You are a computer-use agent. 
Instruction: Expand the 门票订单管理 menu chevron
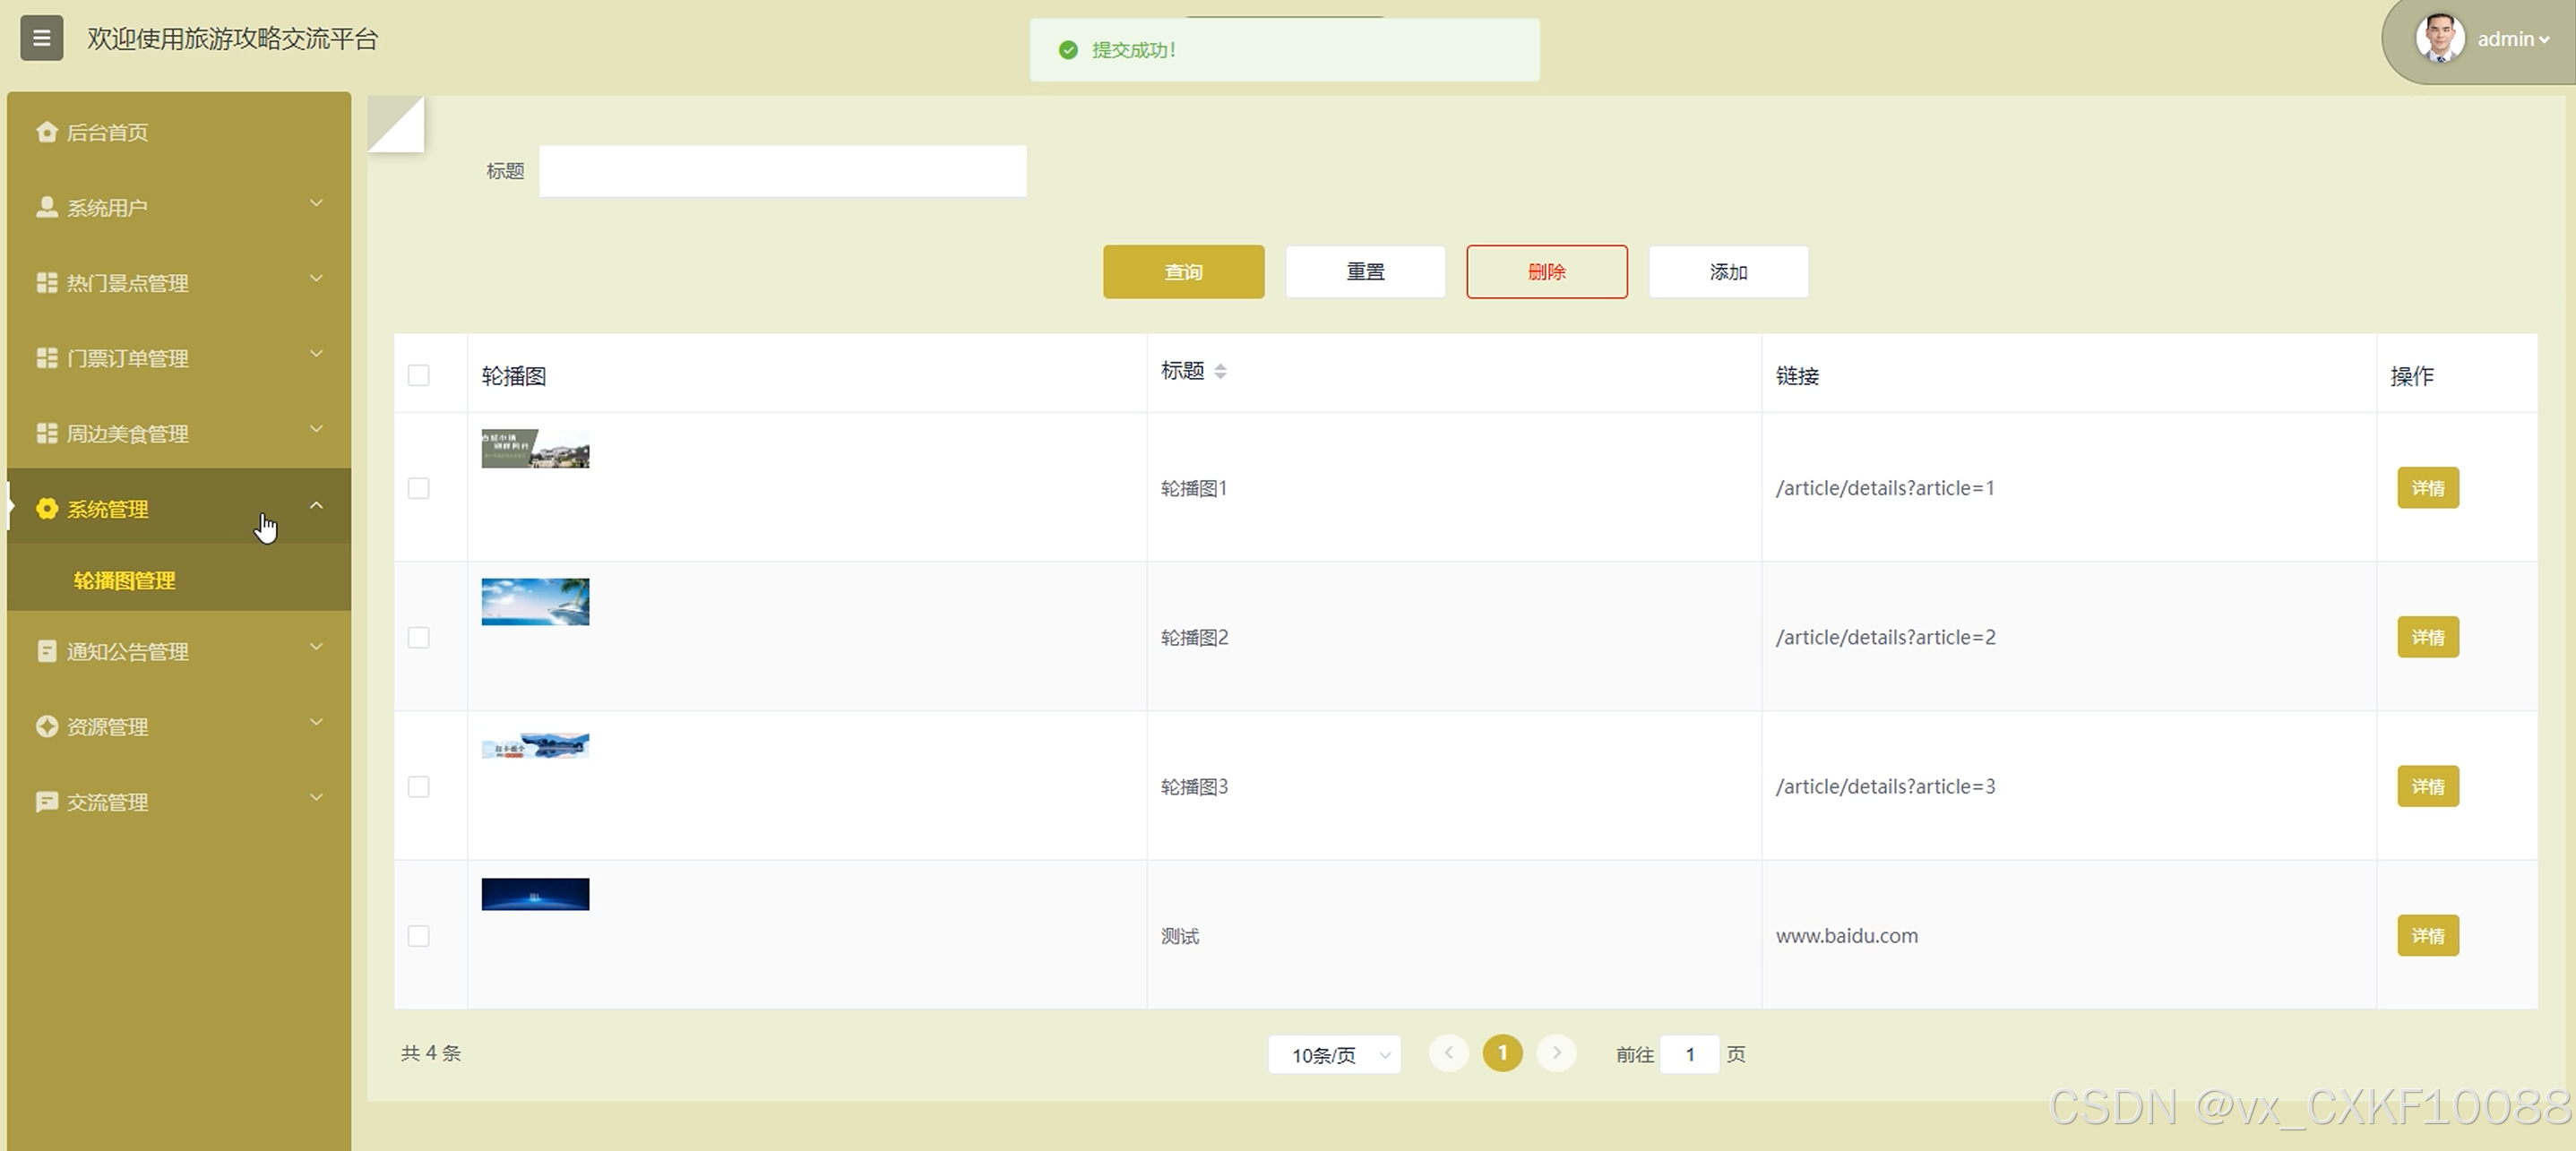[x=316, y=354]
